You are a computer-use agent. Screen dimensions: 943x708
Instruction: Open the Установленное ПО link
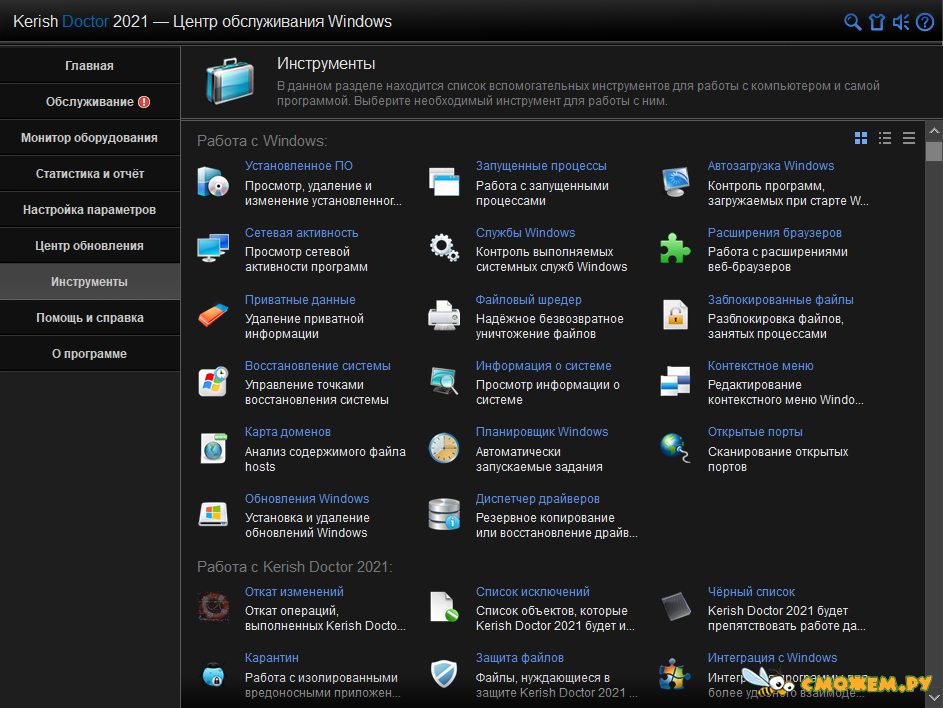[299, 166]
